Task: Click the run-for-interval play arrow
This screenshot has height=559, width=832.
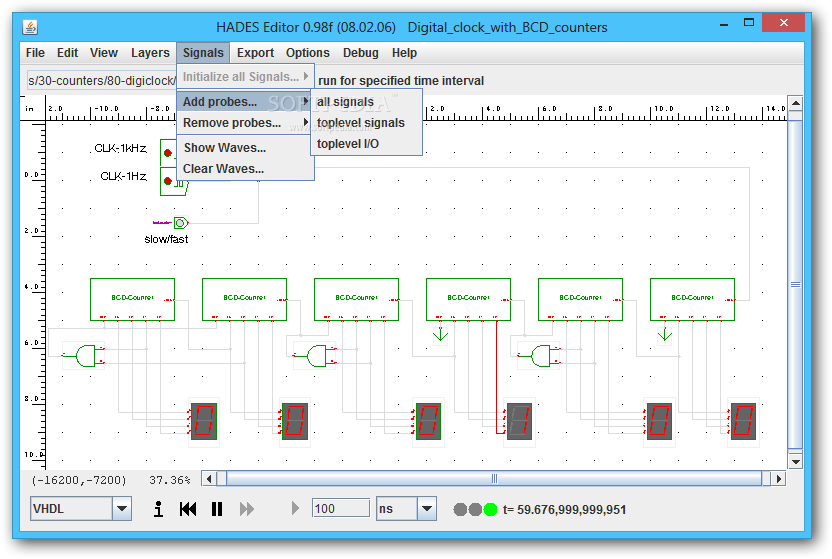Action: point(295,509)
